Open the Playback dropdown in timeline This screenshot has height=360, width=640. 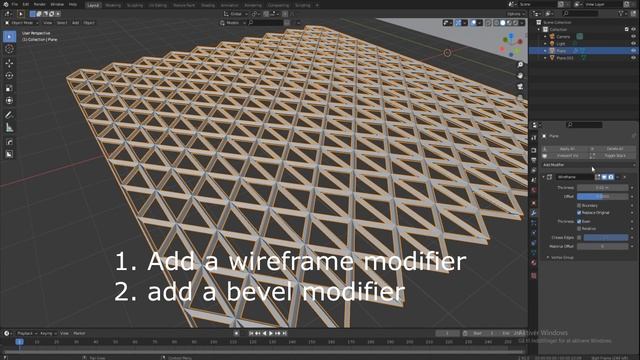(x=27, y=333)
